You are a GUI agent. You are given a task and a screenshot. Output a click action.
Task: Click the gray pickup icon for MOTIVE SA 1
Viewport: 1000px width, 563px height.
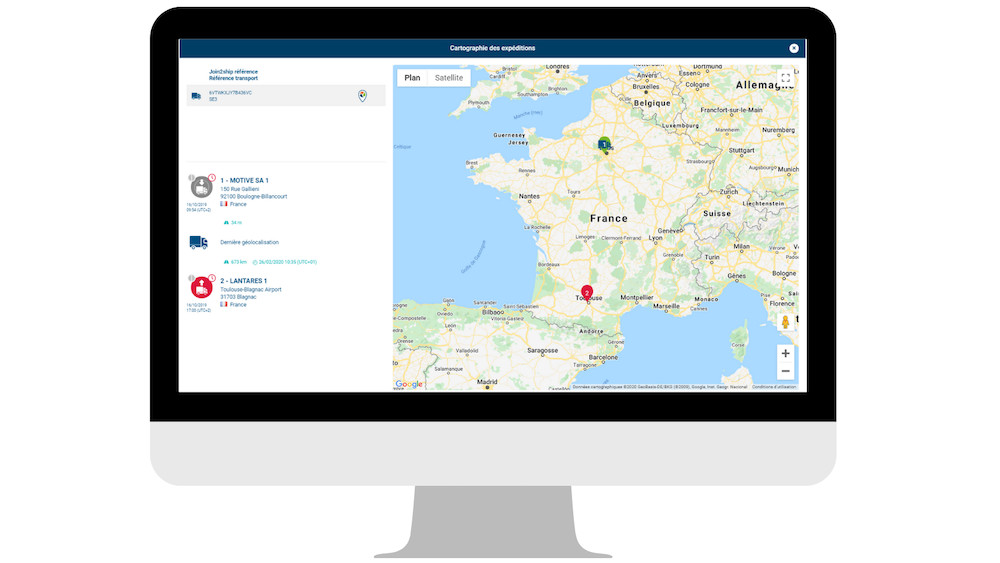201,187
